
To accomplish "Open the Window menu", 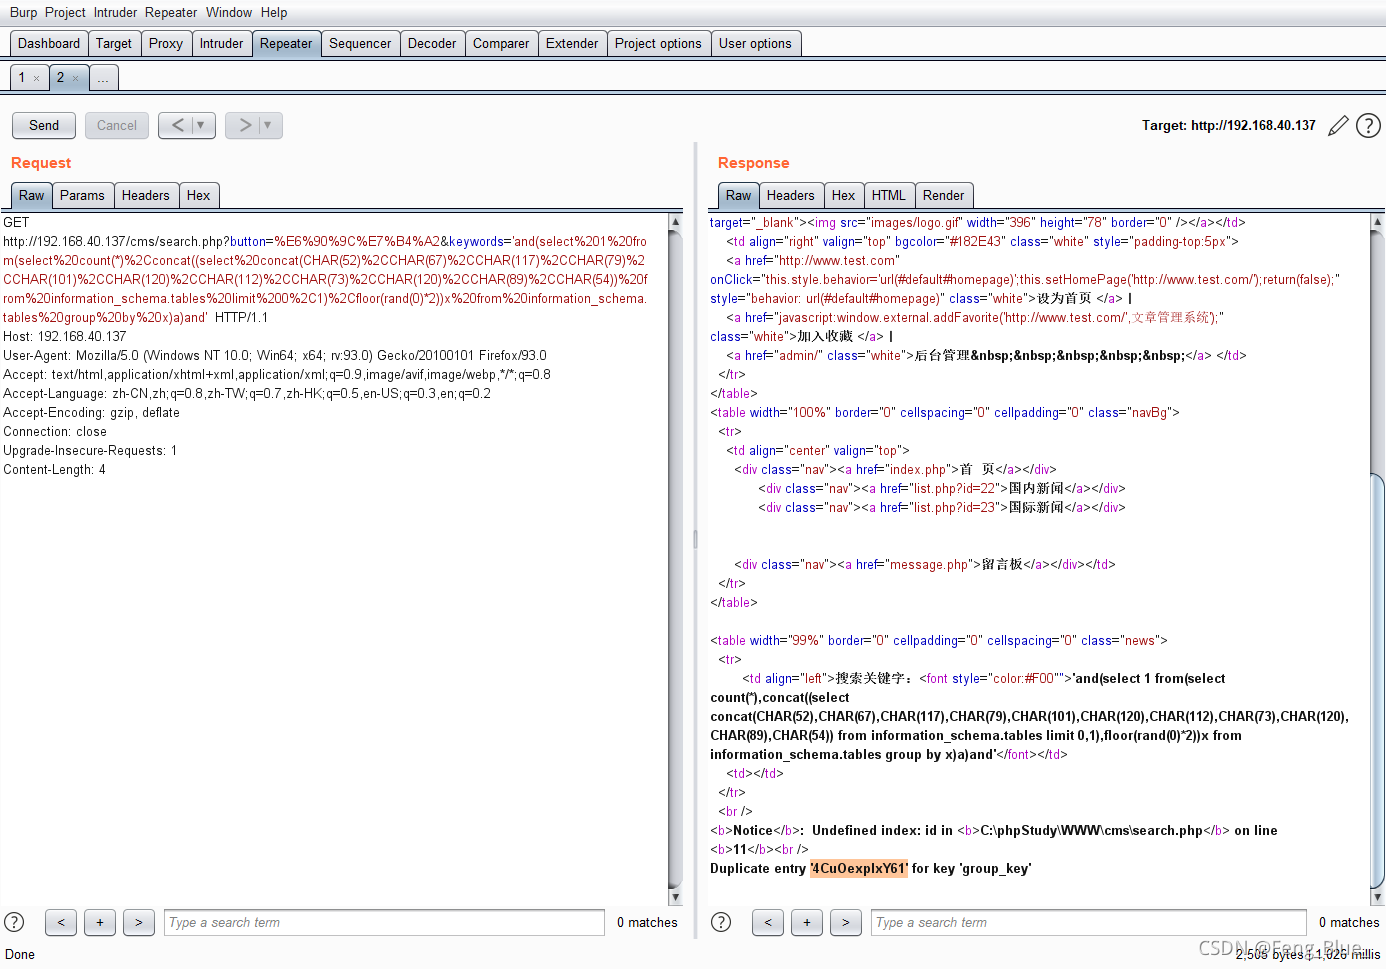I will click(229, 12).
